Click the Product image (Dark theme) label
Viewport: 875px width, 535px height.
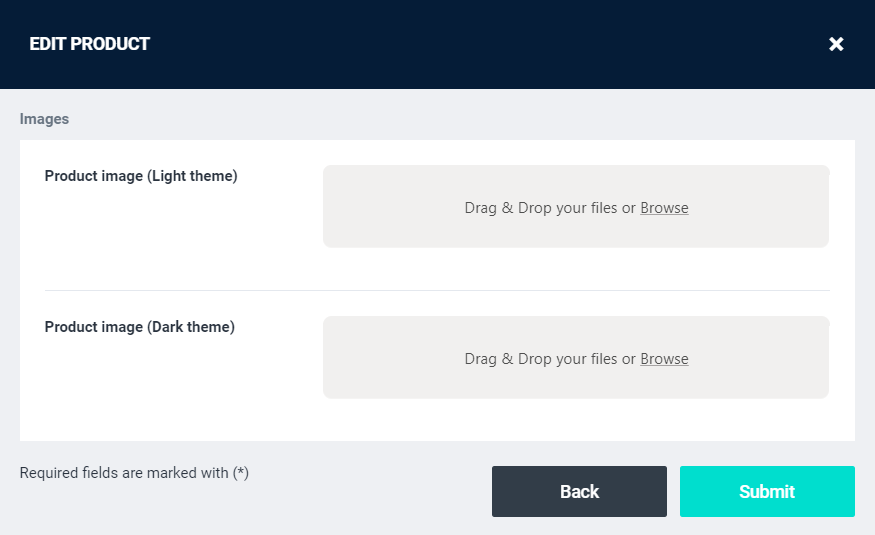140,327
